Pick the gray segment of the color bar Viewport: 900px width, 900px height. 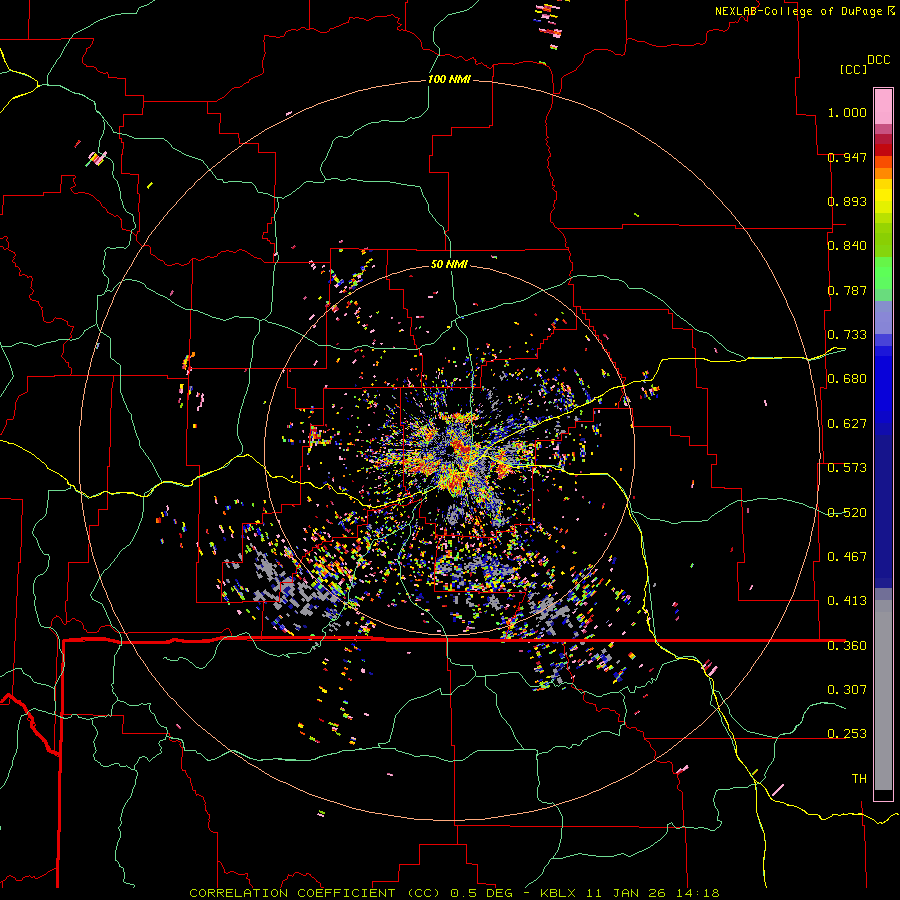pyautogui.click(x=883, y=695)
